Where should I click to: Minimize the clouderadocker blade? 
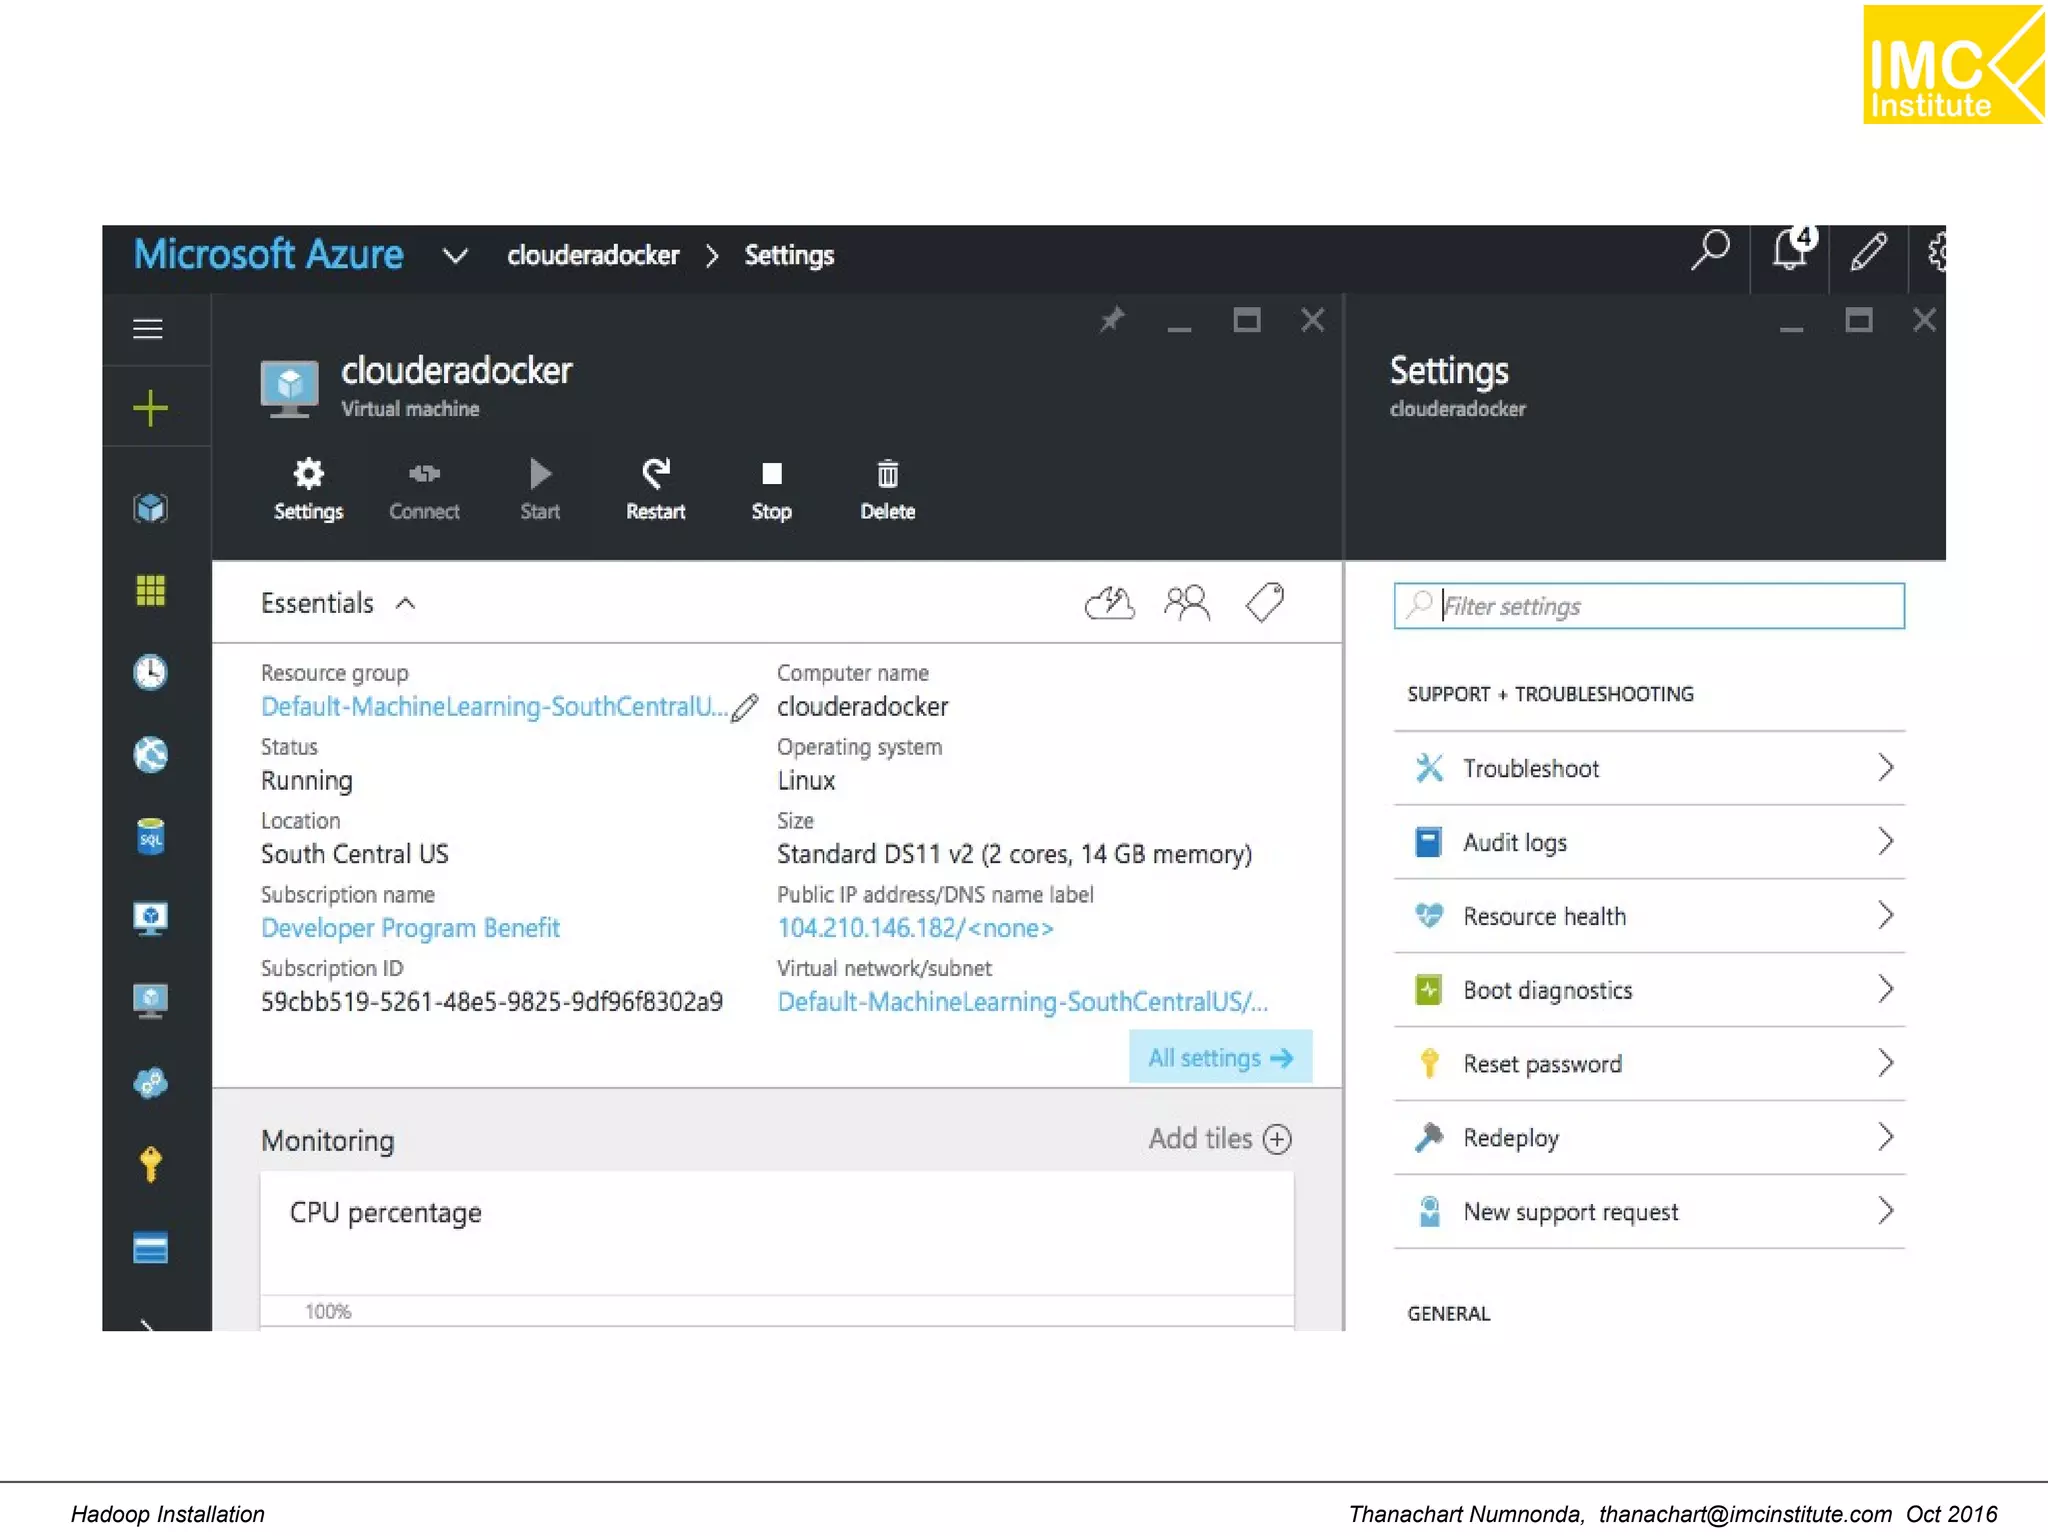point(1180,327)
